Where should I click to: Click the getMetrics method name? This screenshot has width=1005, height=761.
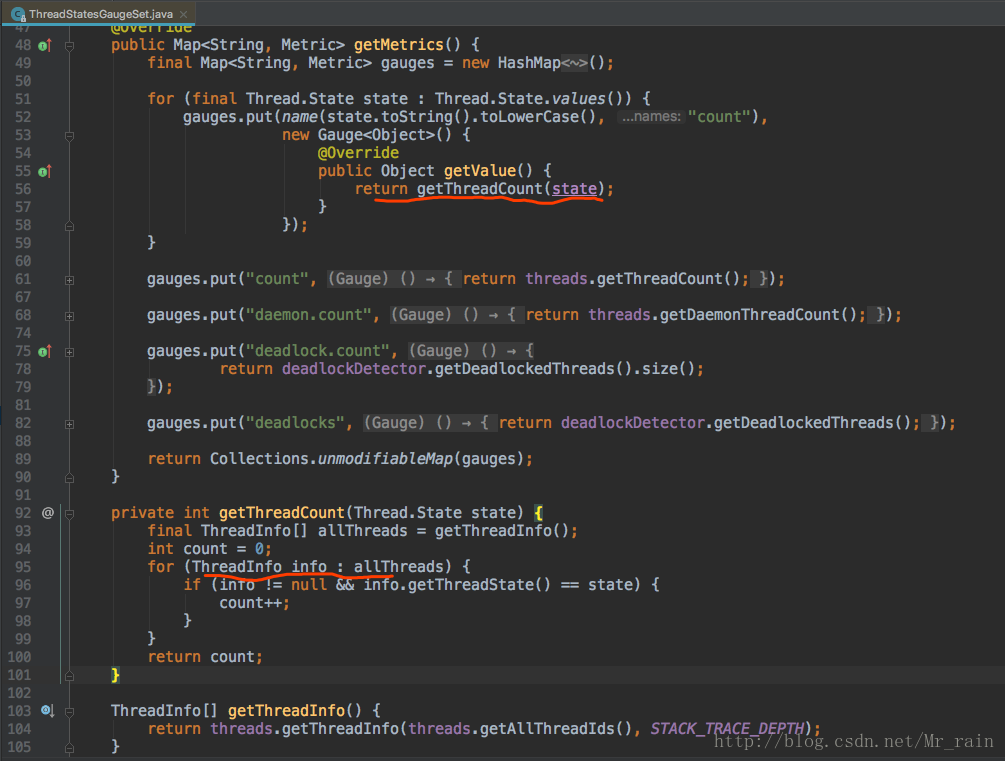[399, 45]
